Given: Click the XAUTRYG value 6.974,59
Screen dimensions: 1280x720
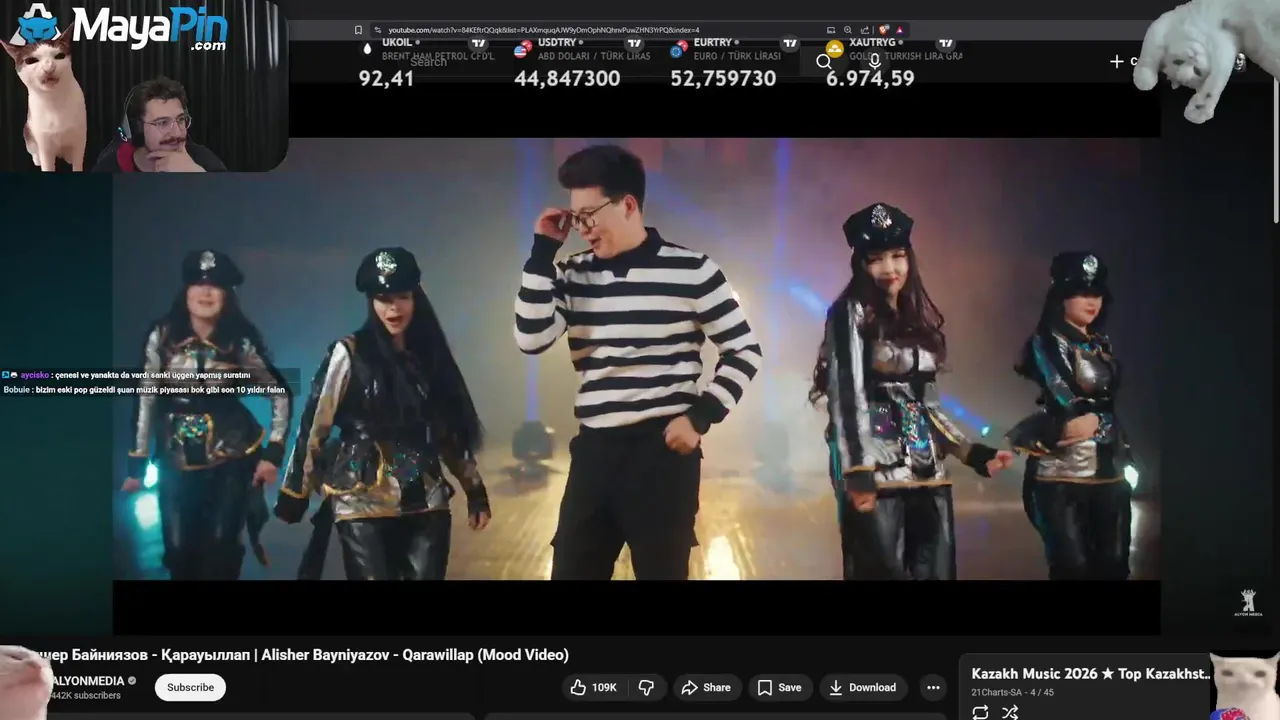Looking at the screenshot, I should pos(870,78).
